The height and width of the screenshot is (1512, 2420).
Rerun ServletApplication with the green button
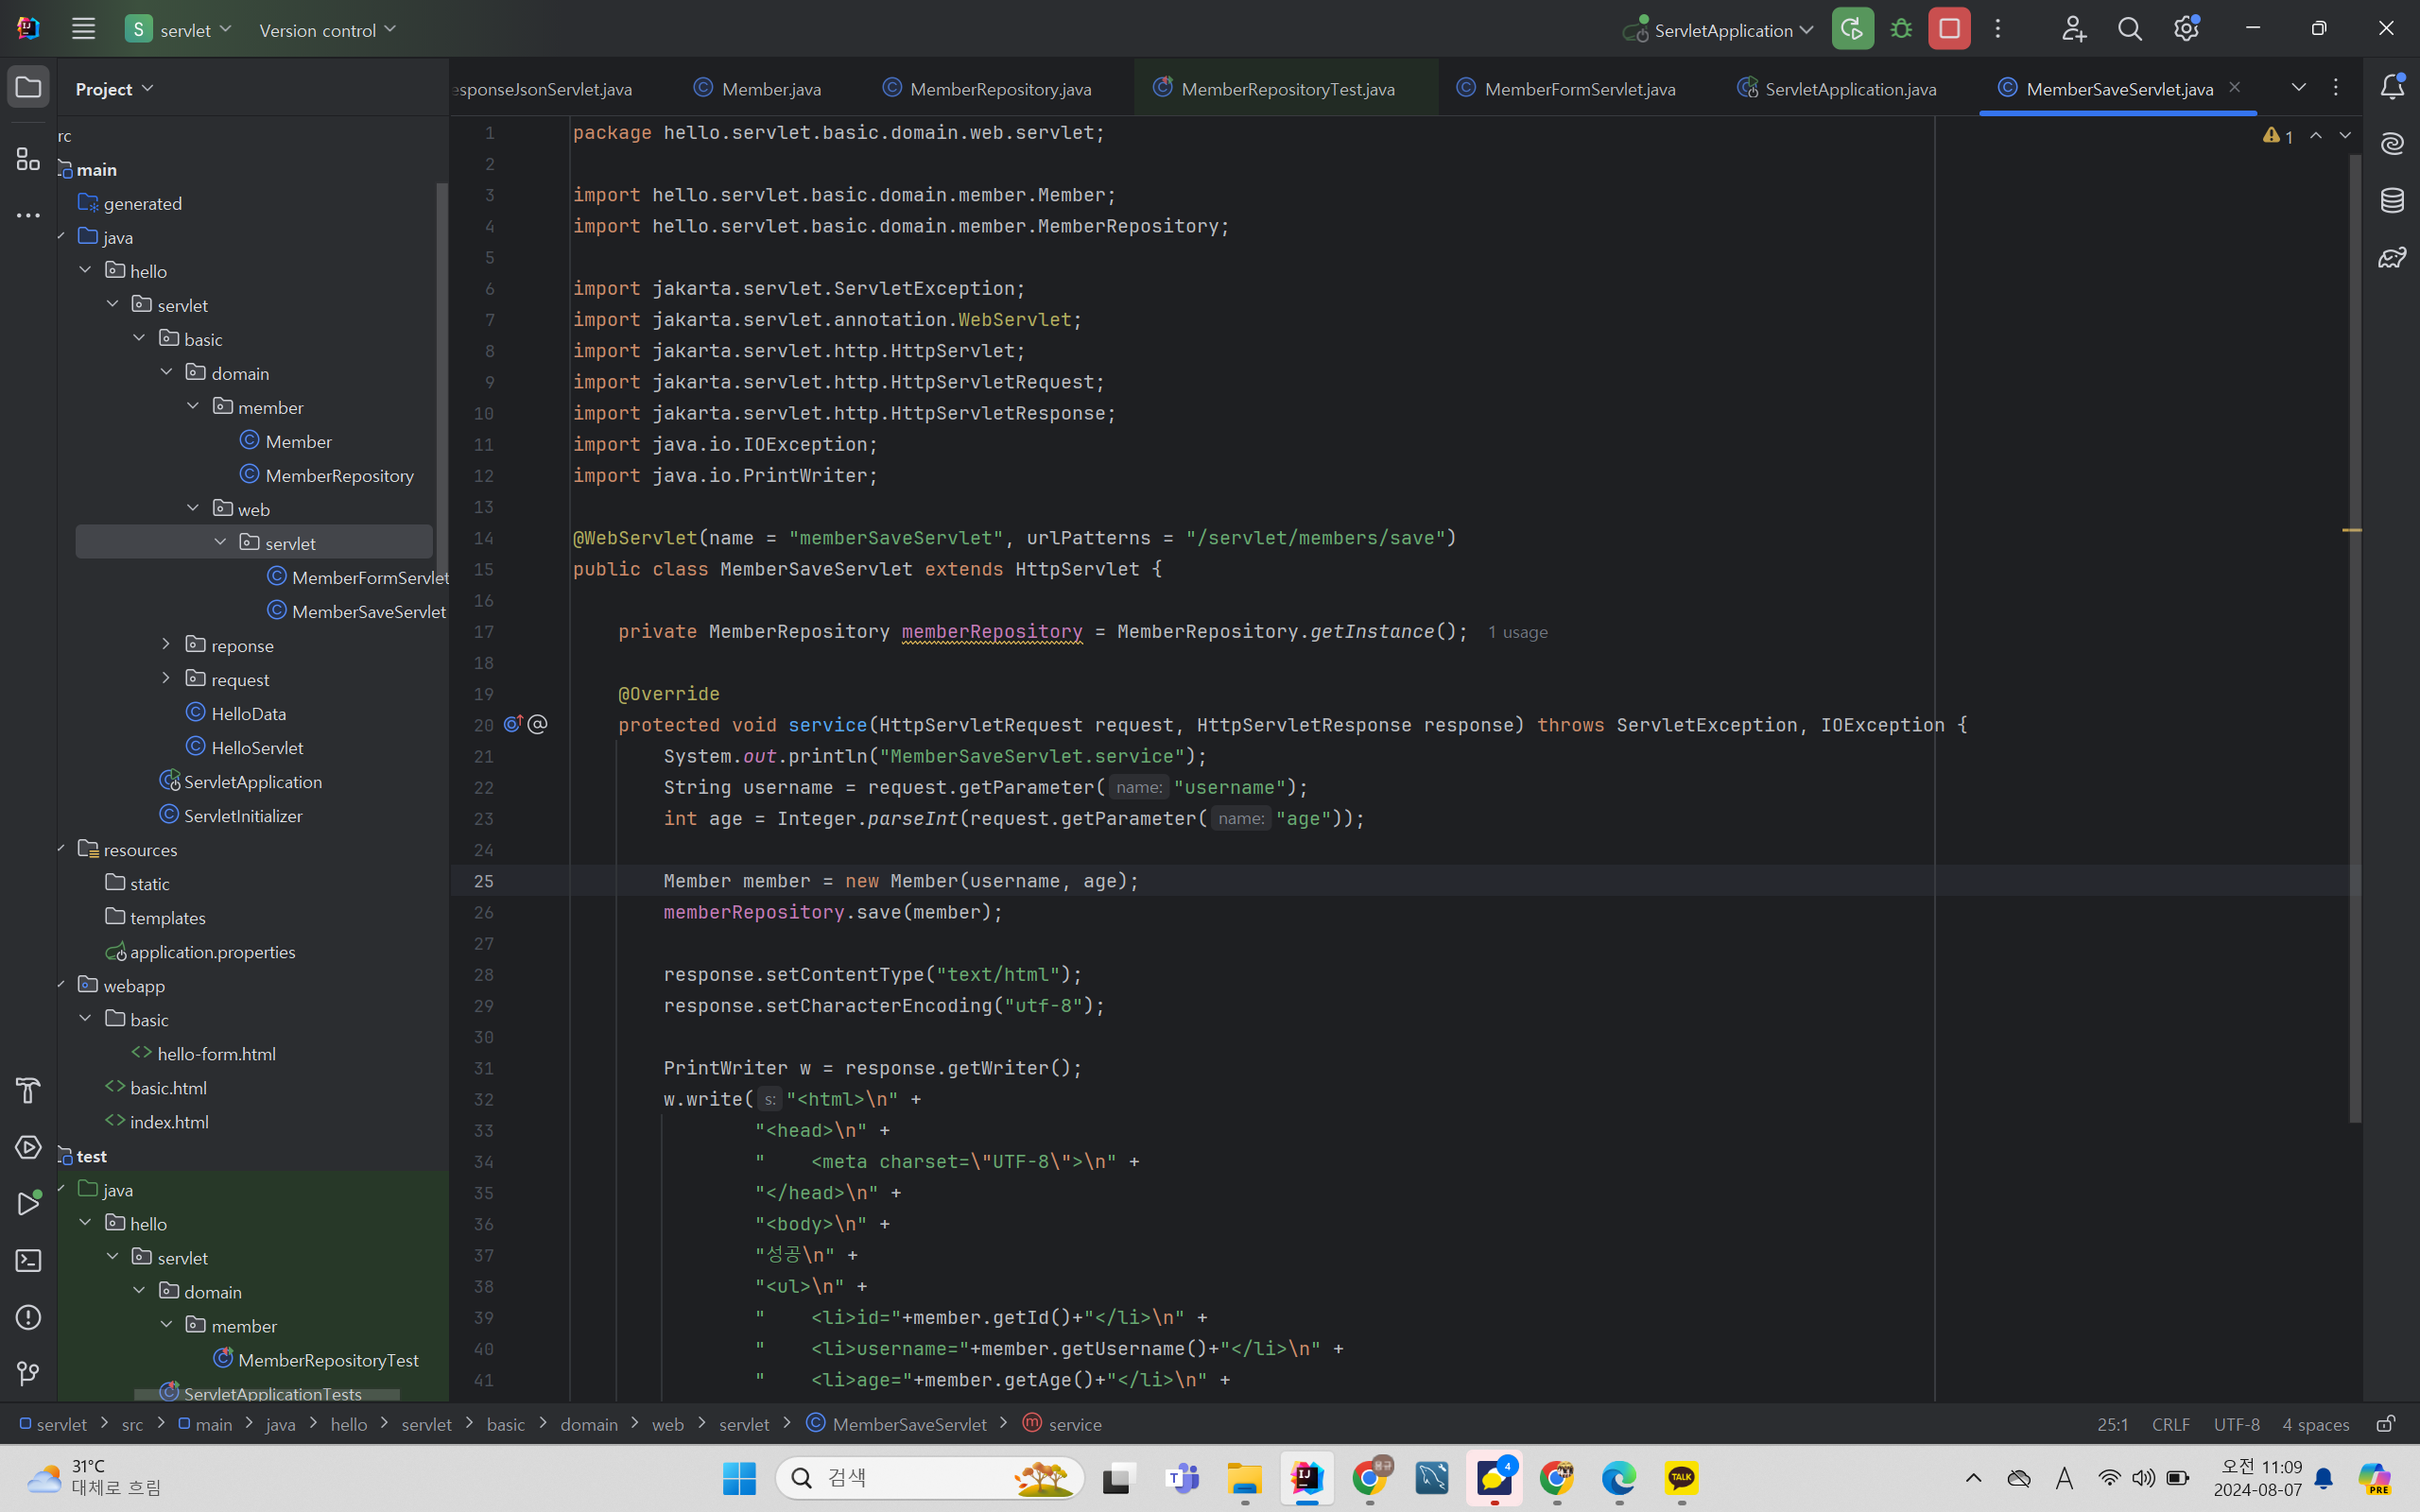(1852, 29)
